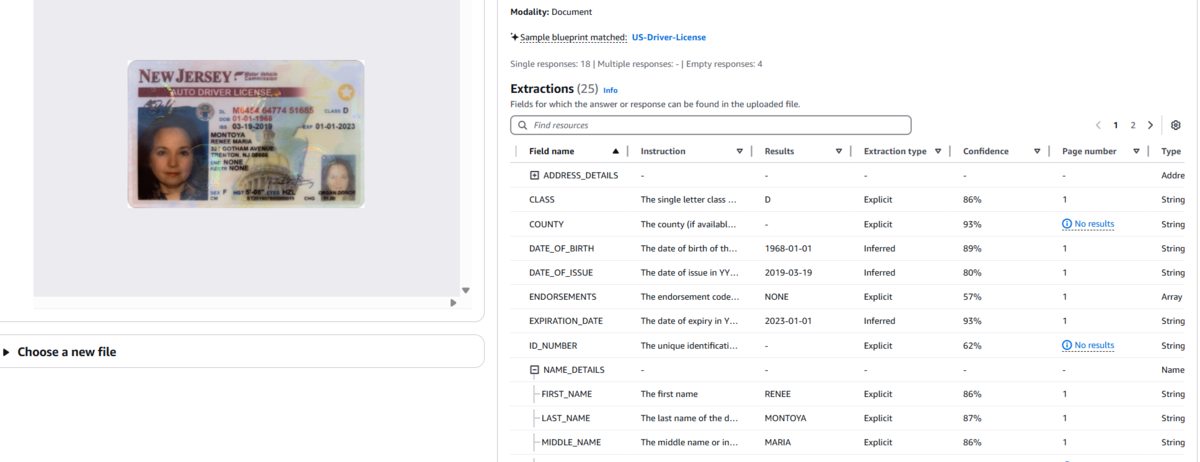Click result value MONTOYA
Screen dimensions: 1200x462
coord(785,418)
